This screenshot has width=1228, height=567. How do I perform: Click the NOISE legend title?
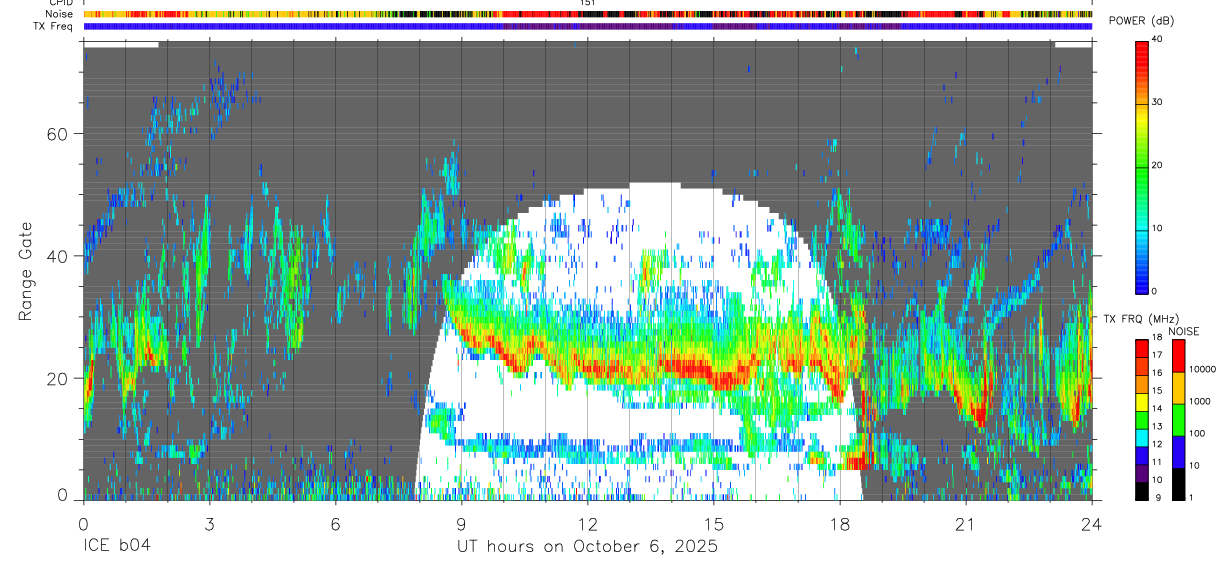pyautogui.click(x=1184, y=331)
